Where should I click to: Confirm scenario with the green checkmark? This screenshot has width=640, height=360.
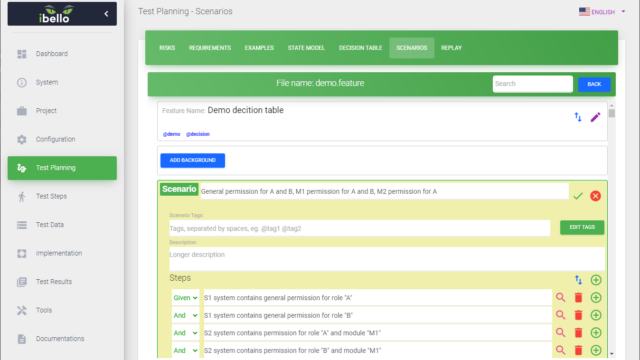click(x=578, y=196)
